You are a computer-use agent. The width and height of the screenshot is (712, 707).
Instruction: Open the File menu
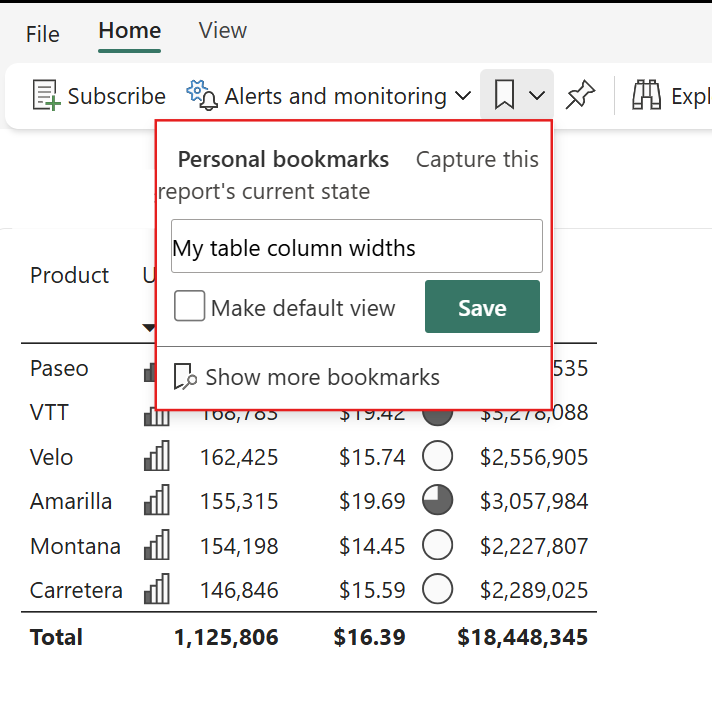click(x=43, y=35)
